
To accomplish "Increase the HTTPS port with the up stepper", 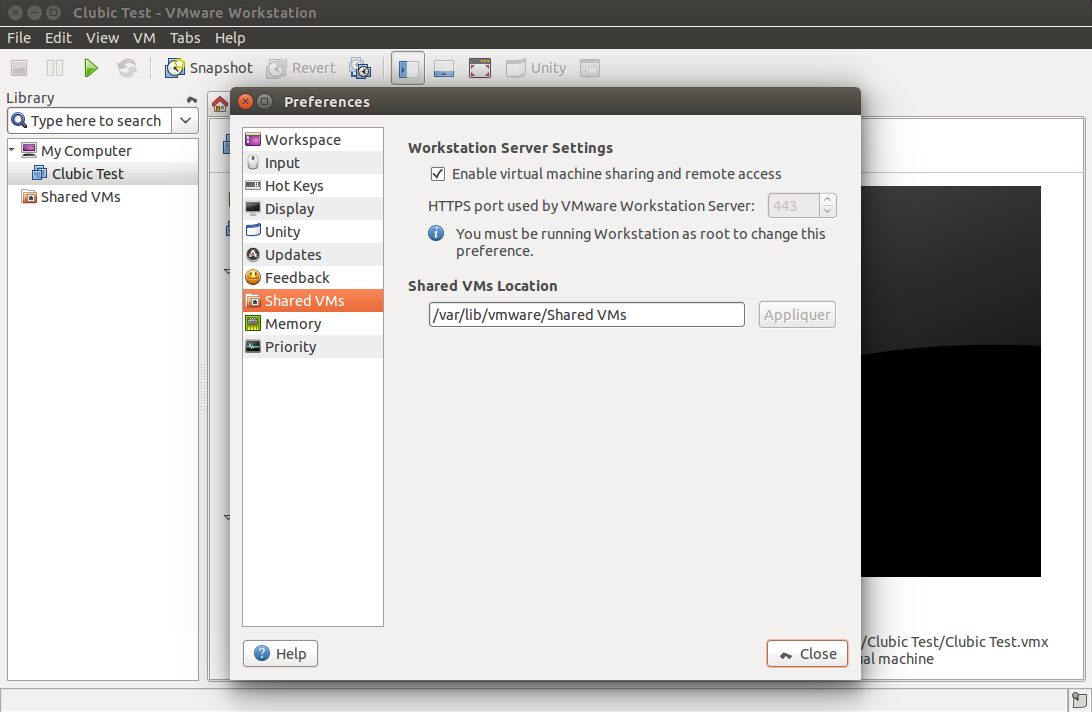I will 827,200.
